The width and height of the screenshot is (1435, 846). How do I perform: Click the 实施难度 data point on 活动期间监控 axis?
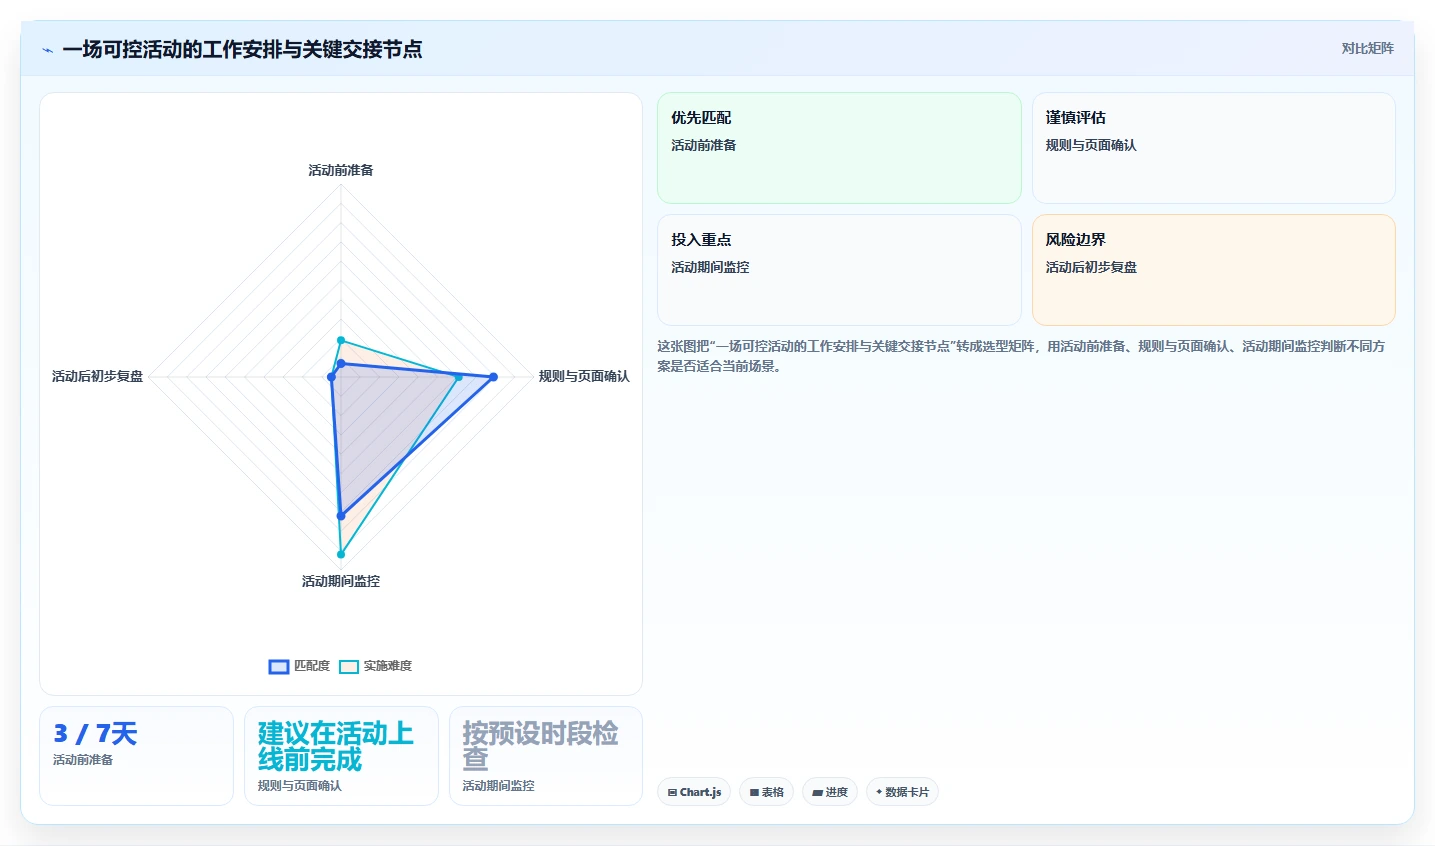point(341,554)
